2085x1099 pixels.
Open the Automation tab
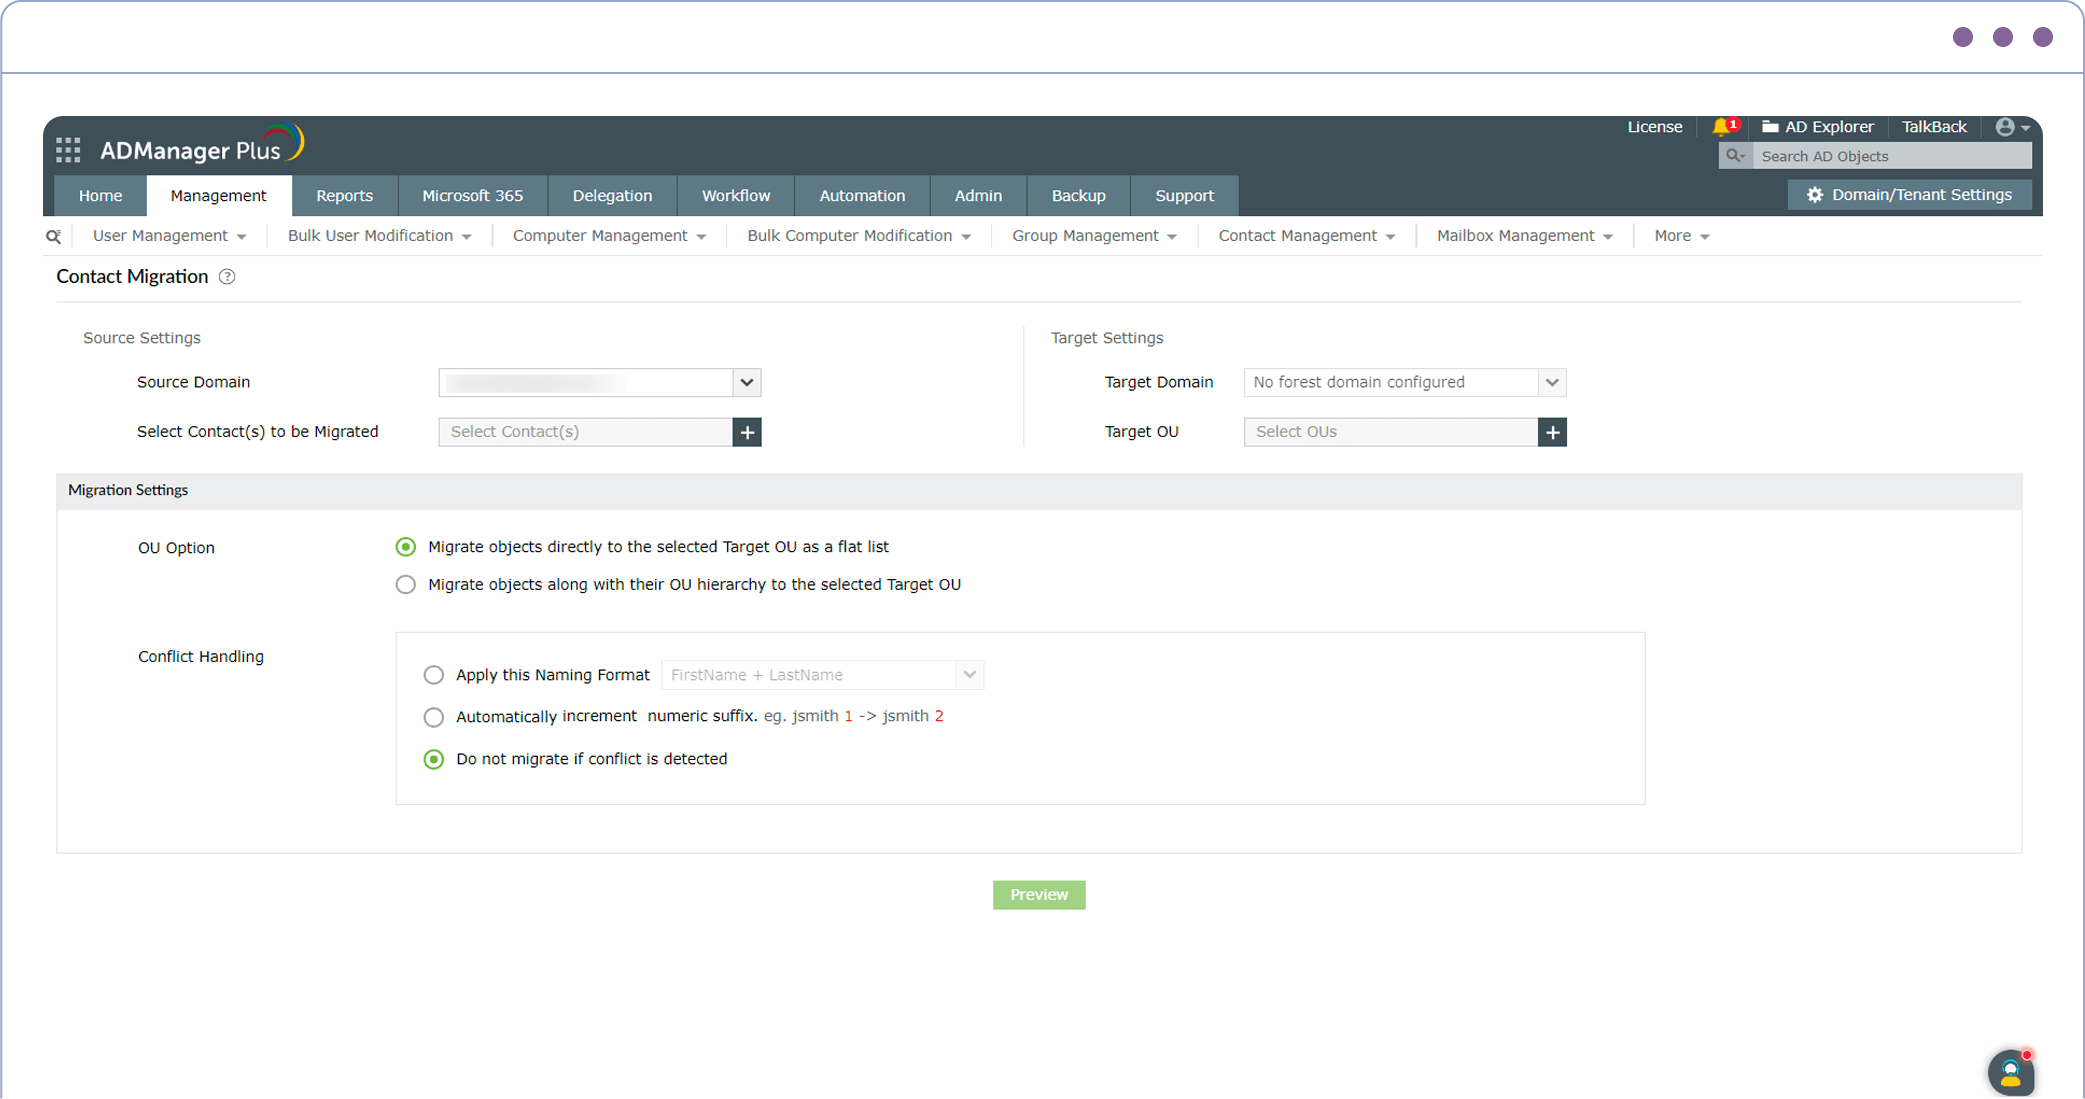[862, 194]
